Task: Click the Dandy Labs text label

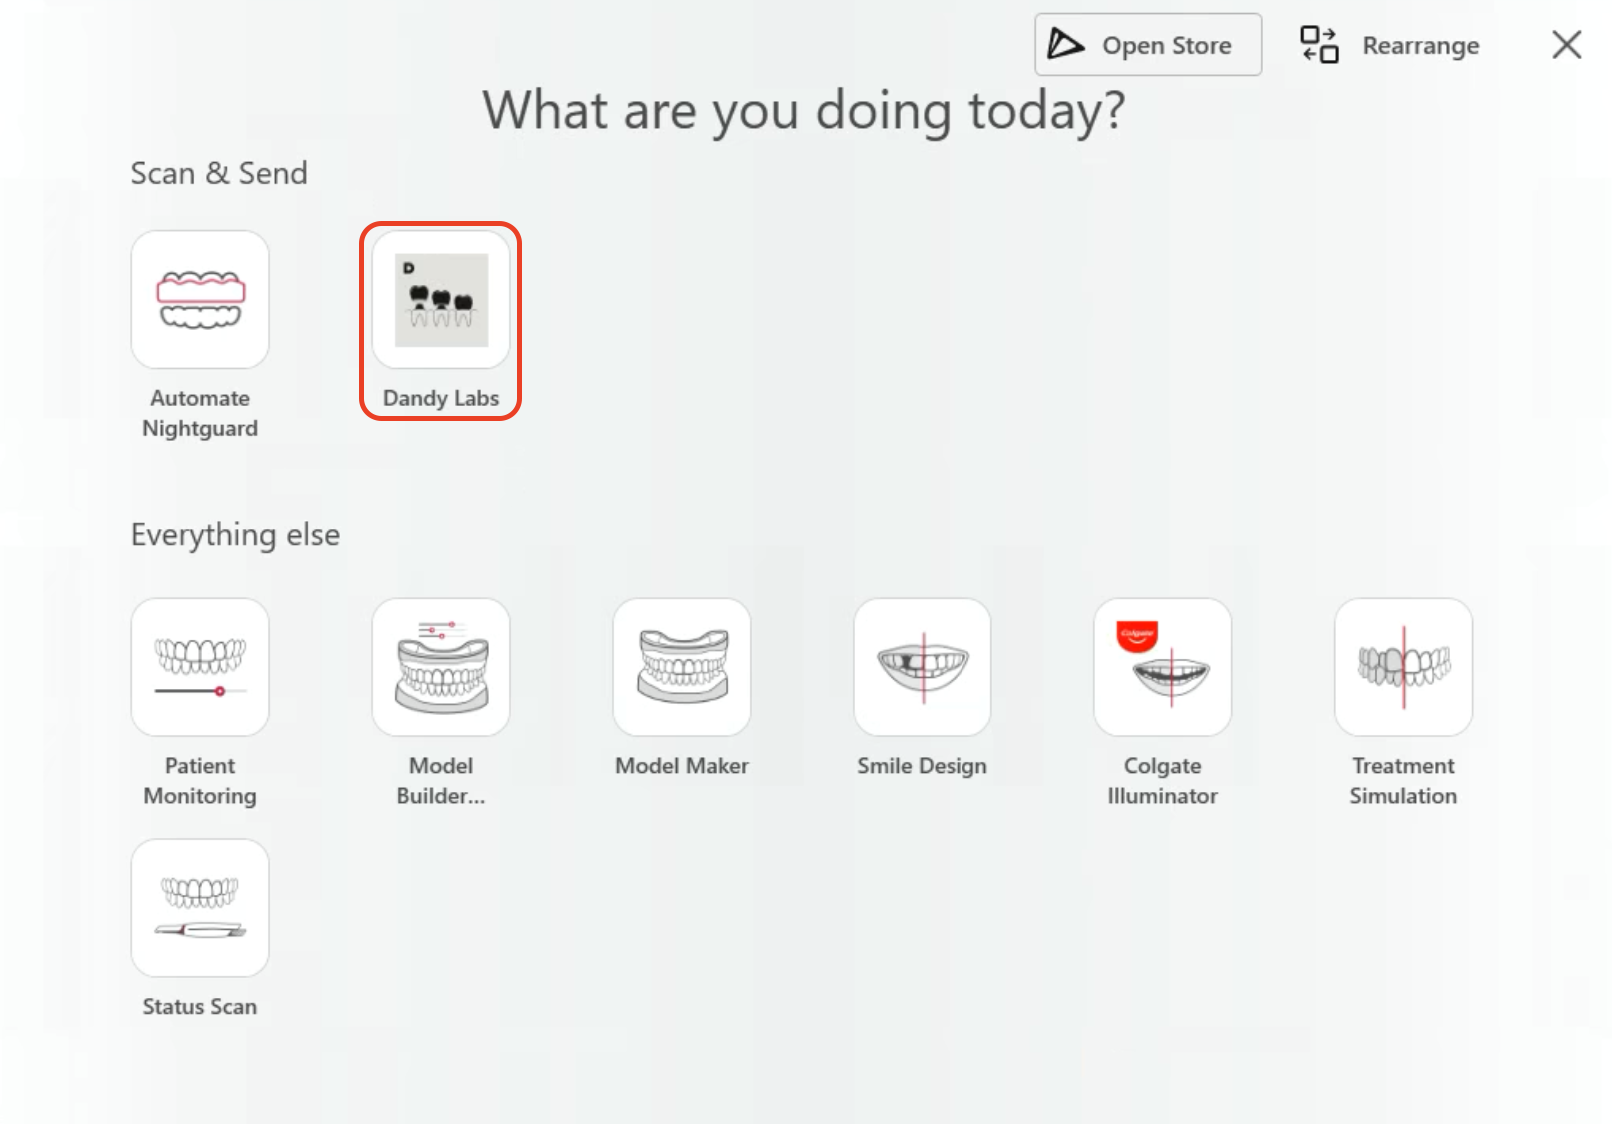Action: click(441, 398)
